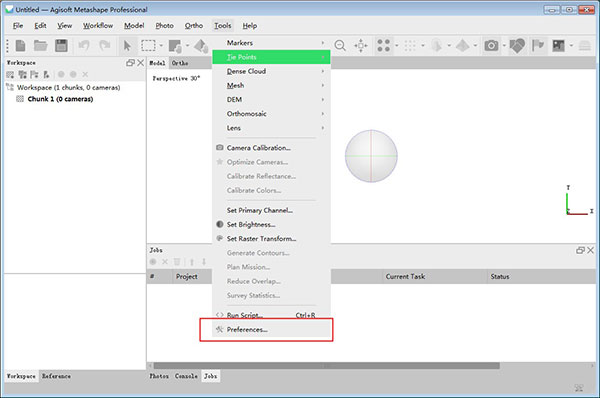Click the move job down arrow

204,262
